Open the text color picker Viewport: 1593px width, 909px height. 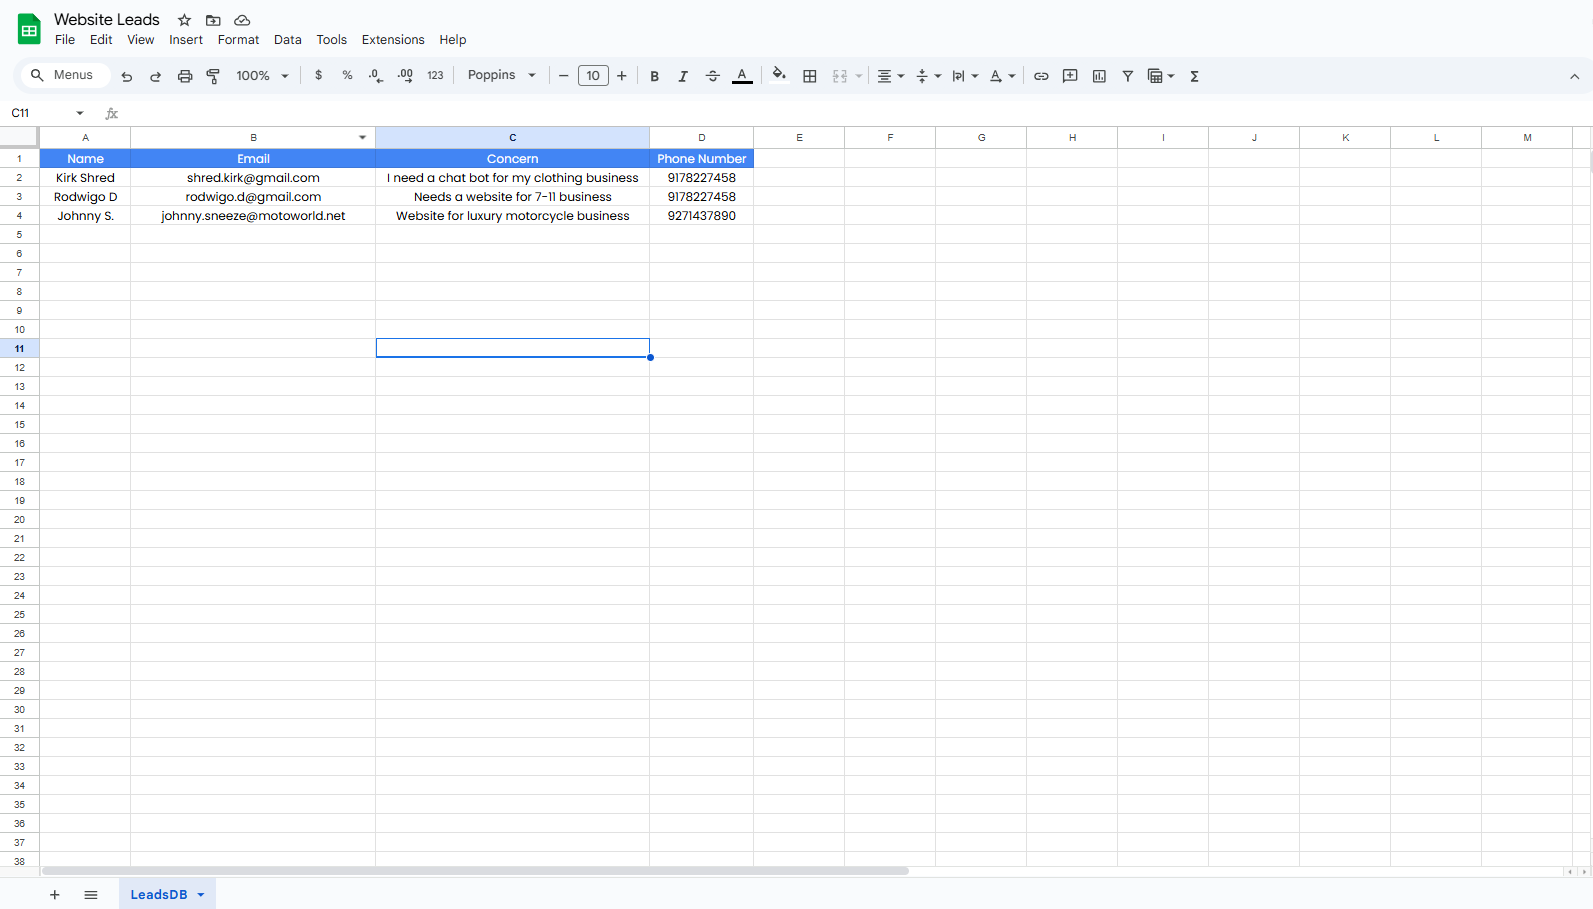(x=742, y=76)
